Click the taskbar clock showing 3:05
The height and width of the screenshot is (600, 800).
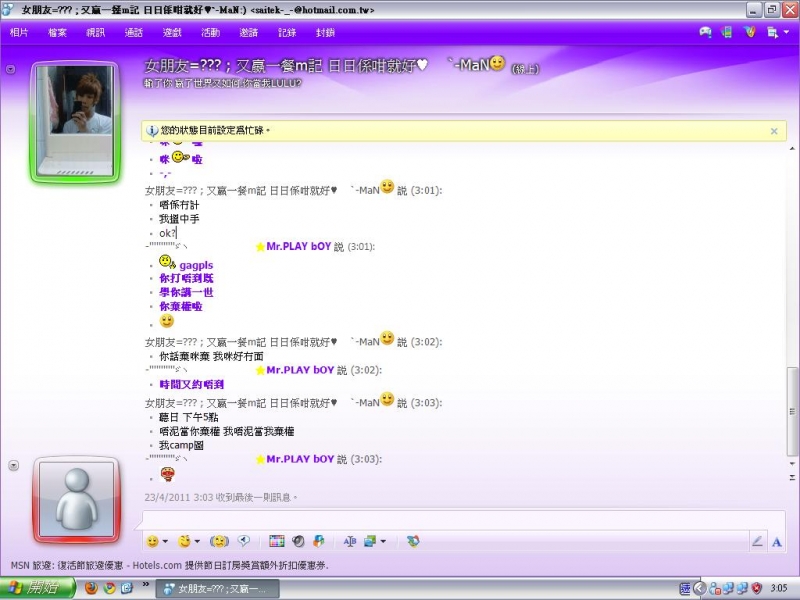(779, 588)
